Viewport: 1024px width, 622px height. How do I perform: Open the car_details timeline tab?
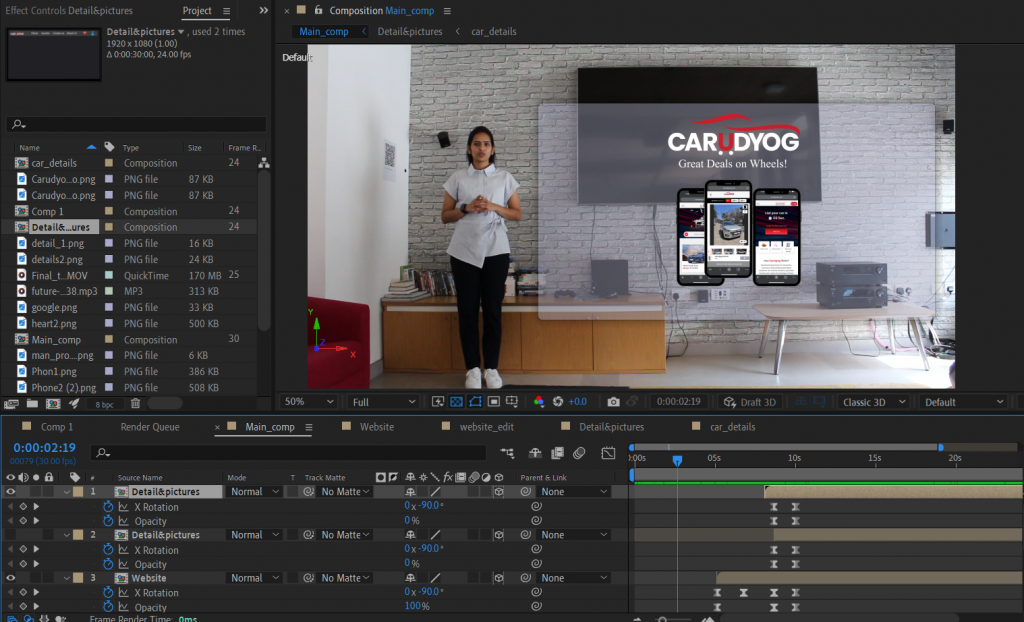tap(732, 427)
